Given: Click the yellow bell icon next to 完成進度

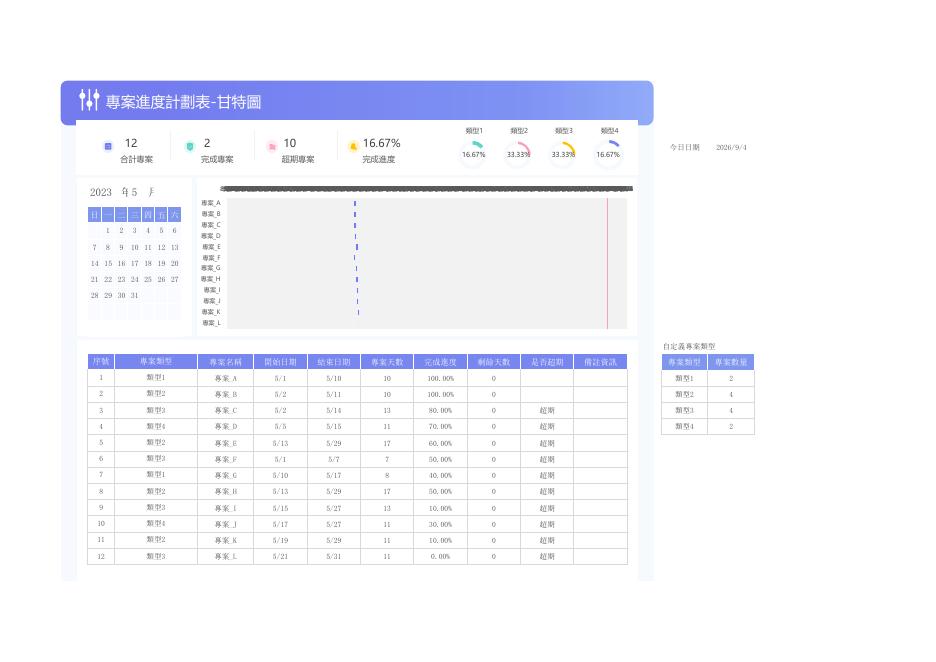Looking at the screenshot, I should tap(353, 146).
